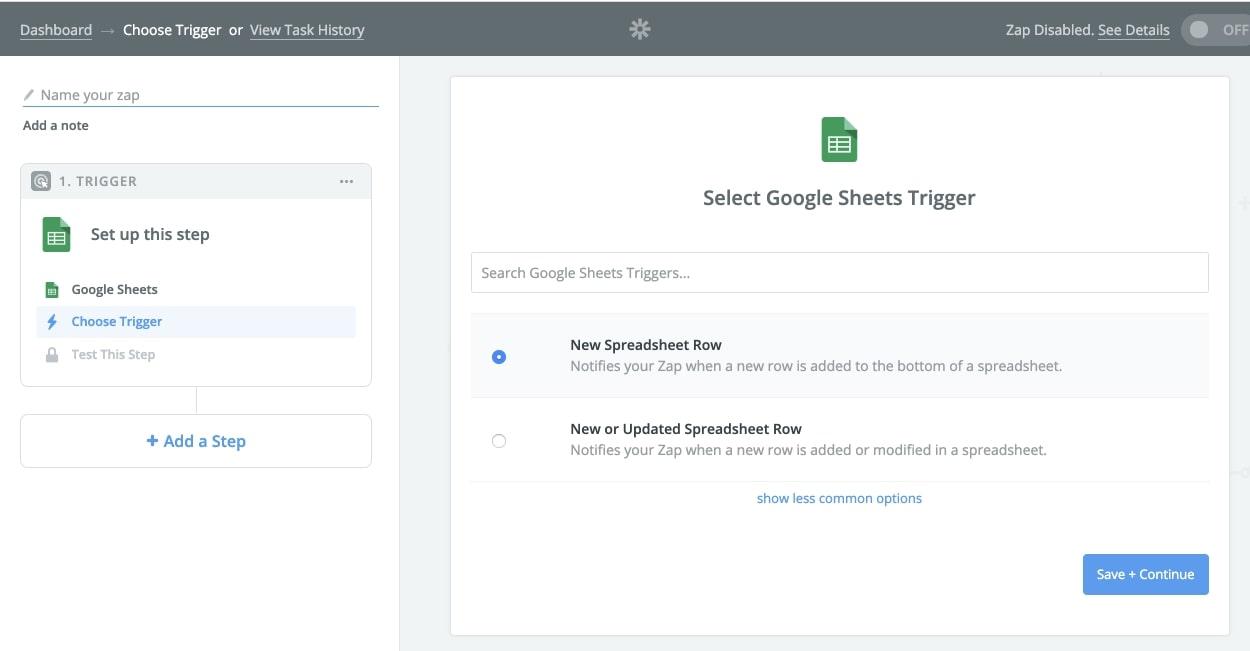Screen dimensions: 1250x651
Task: Click the lock icon beside Test This Step
Action: pos(52,355)
